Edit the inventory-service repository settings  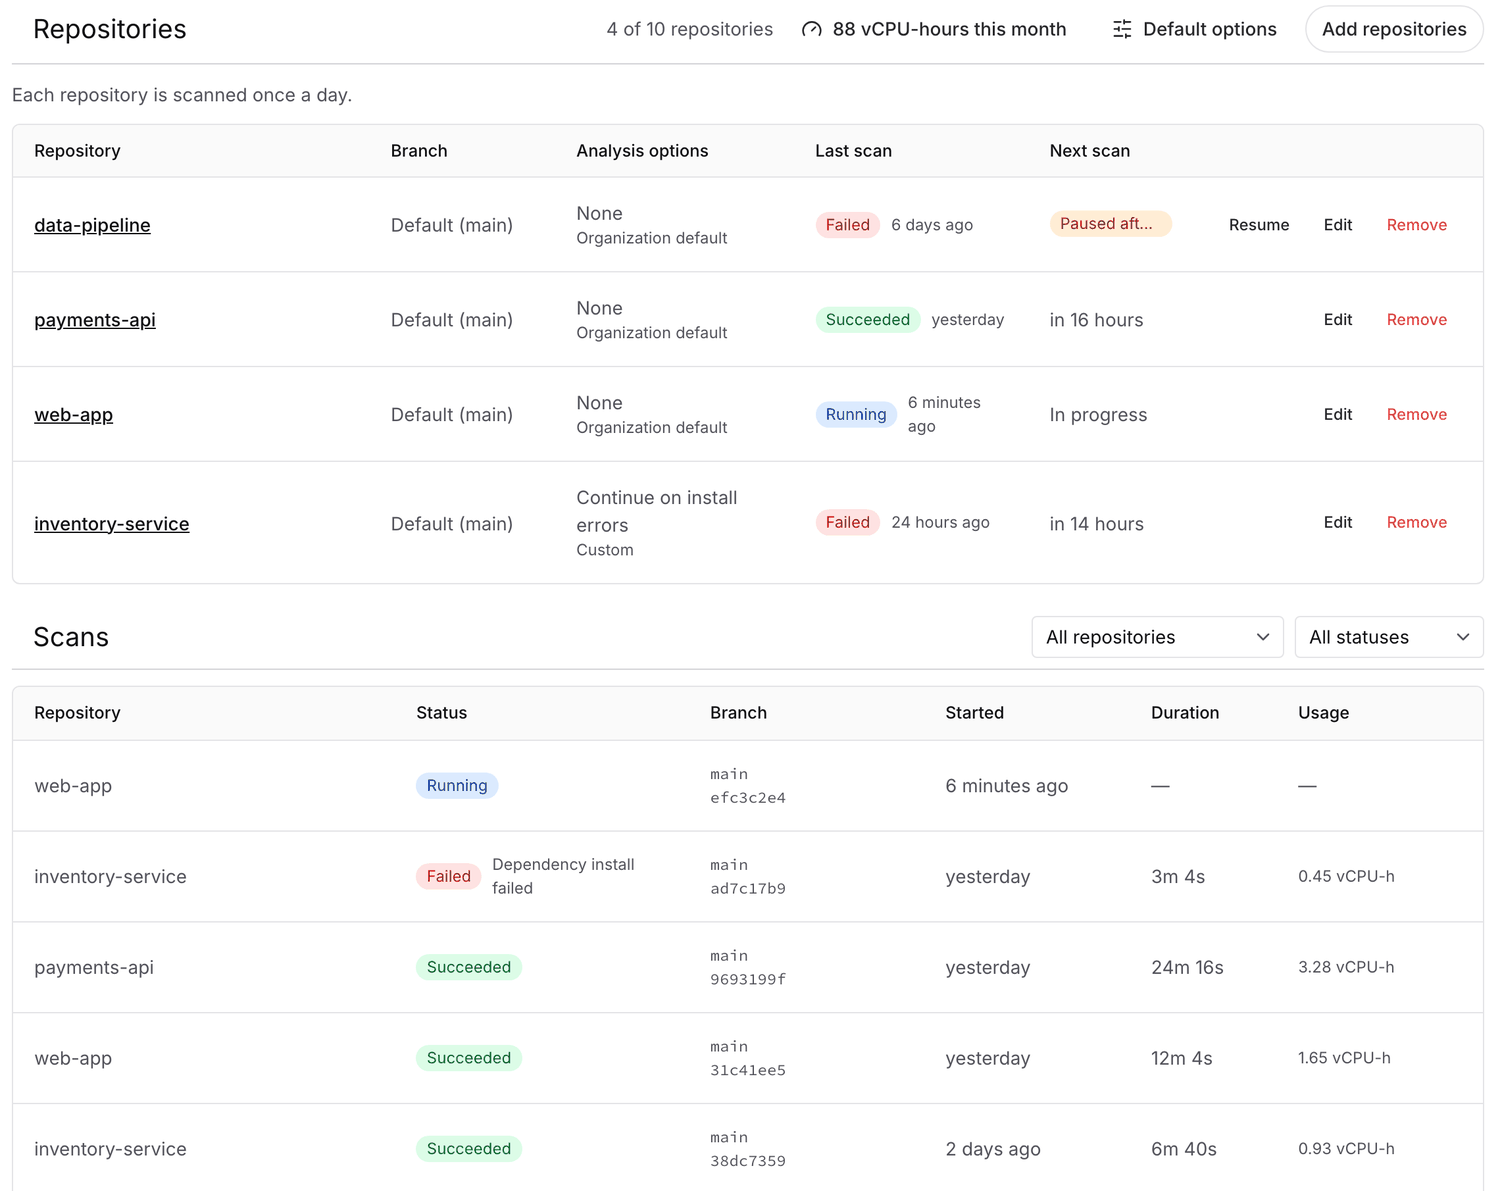click(x=1338, y=522)
